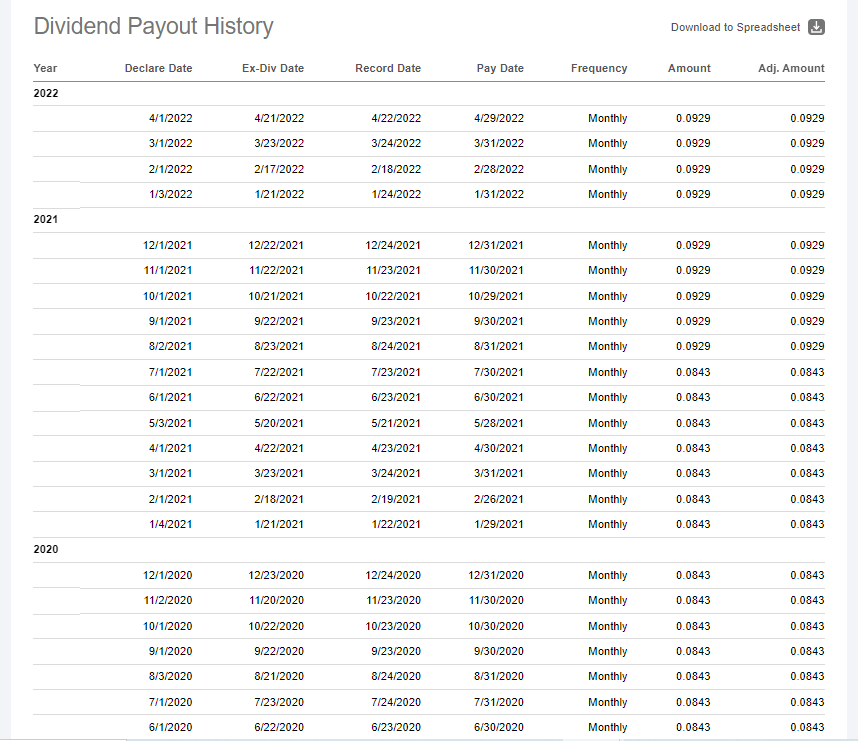
Task: Click the 2022 year group label
Action: click(x=45, y=93)
